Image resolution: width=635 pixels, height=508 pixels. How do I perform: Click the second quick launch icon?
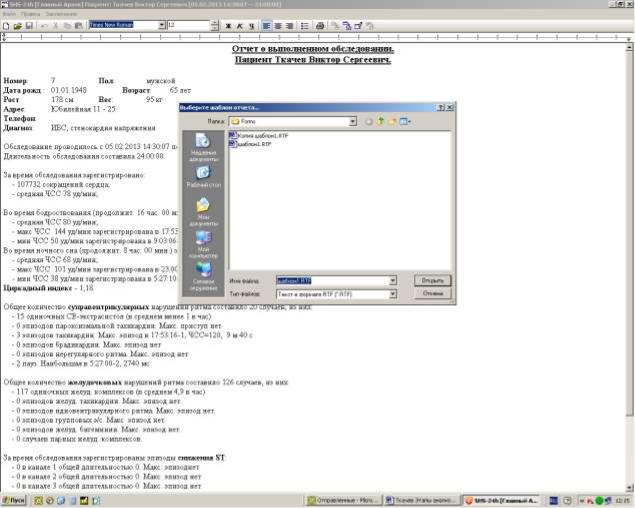[50, 500]
